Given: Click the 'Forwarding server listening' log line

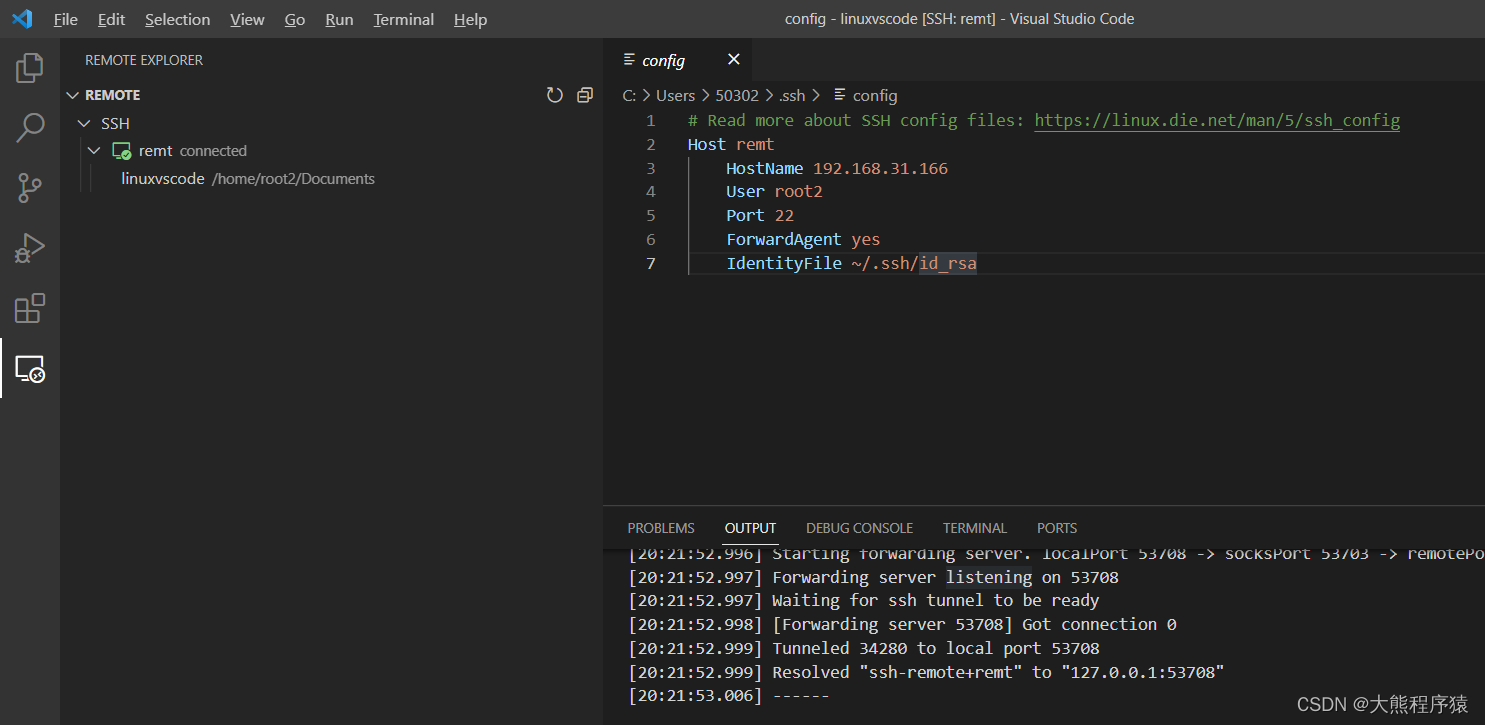Looking at the screenshot, I should [x=873, y=577].
